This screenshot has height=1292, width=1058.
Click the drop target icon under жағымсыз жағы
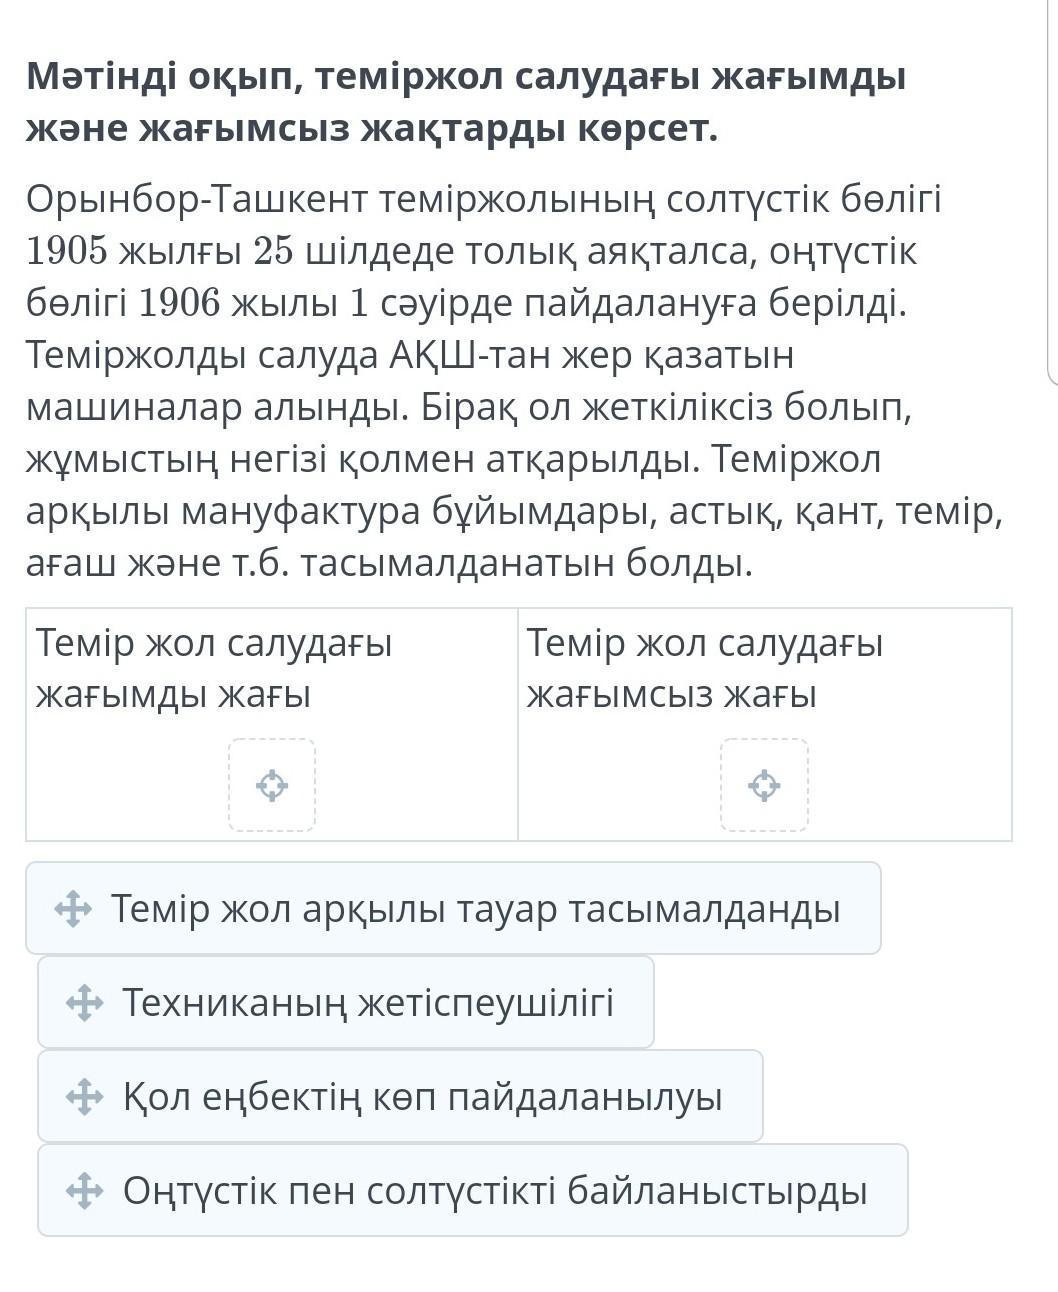coord(764,785)
